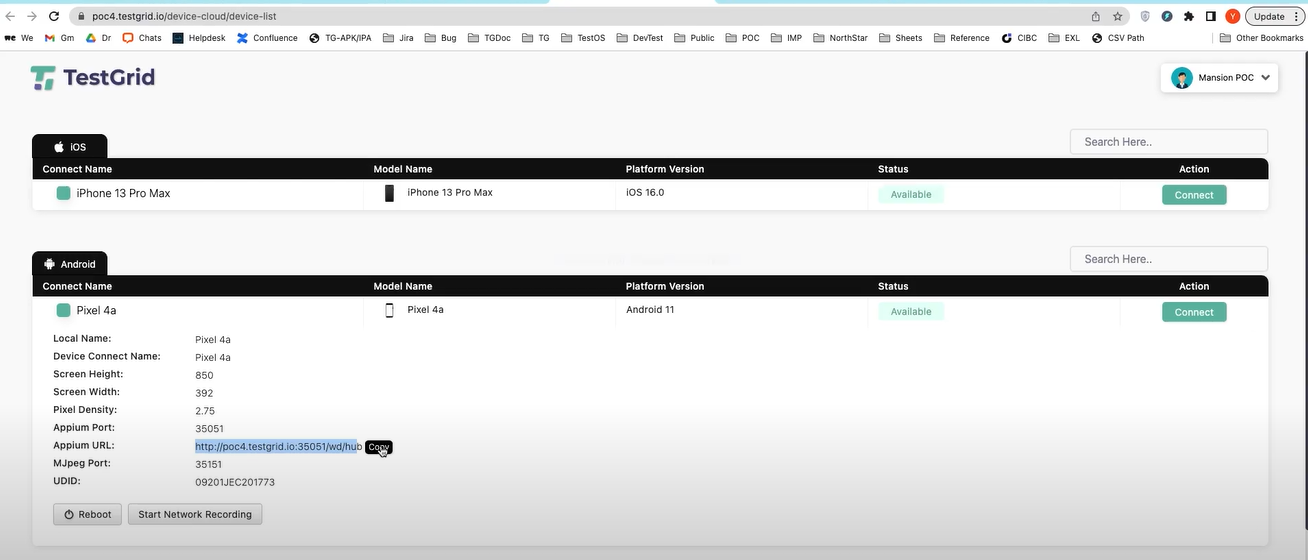Click the Android 11 platform version cell

(650, 309)
